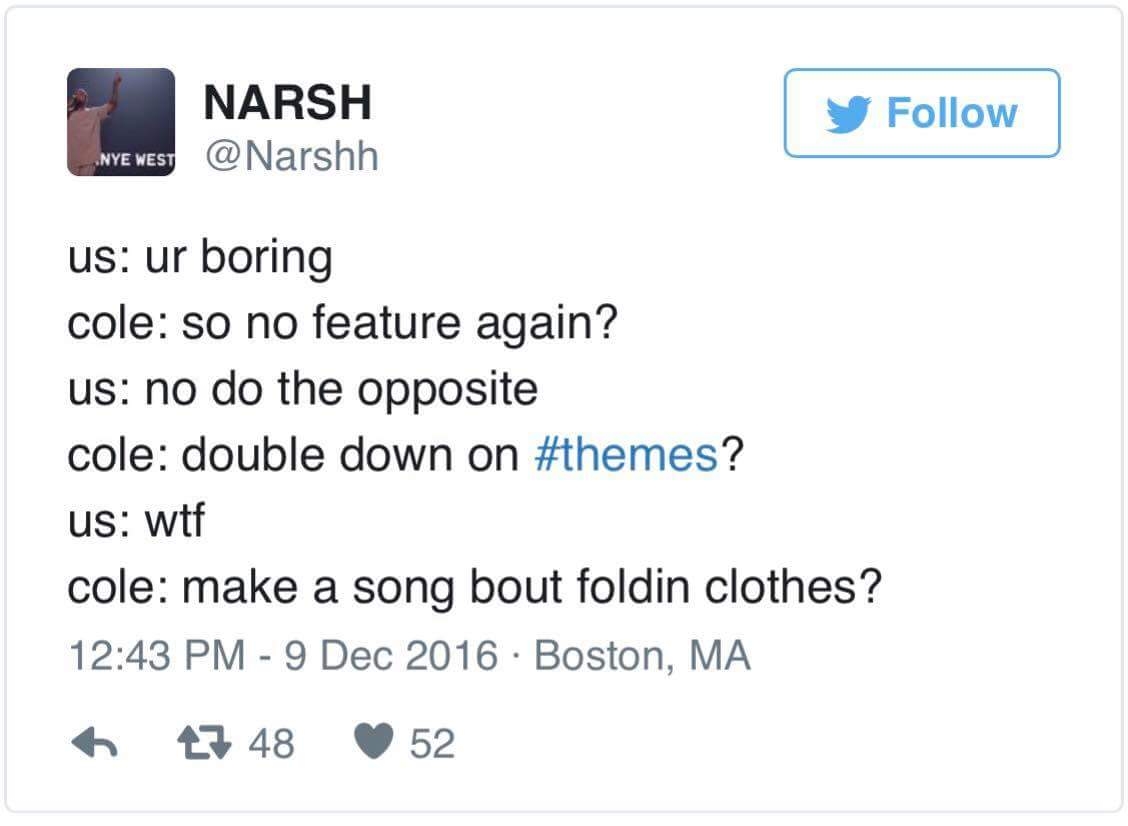Click Twitter bird icon in Follow button

click(848, 114)
